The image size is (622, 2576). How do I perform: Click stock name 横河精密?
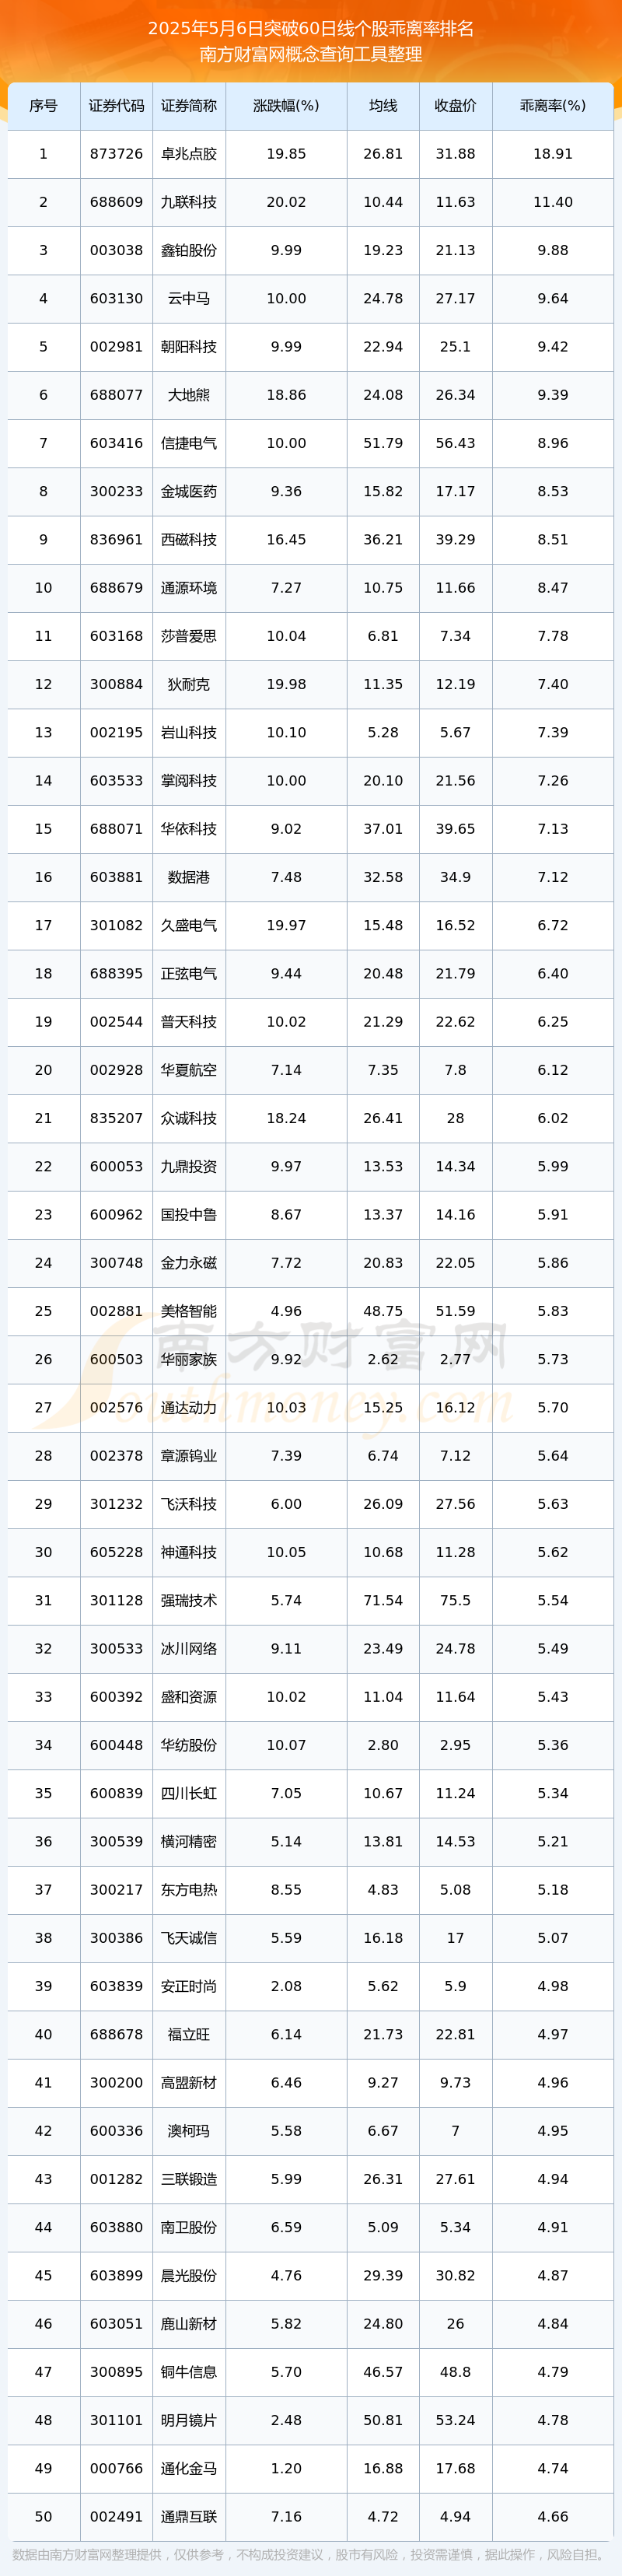[189, 1841]
